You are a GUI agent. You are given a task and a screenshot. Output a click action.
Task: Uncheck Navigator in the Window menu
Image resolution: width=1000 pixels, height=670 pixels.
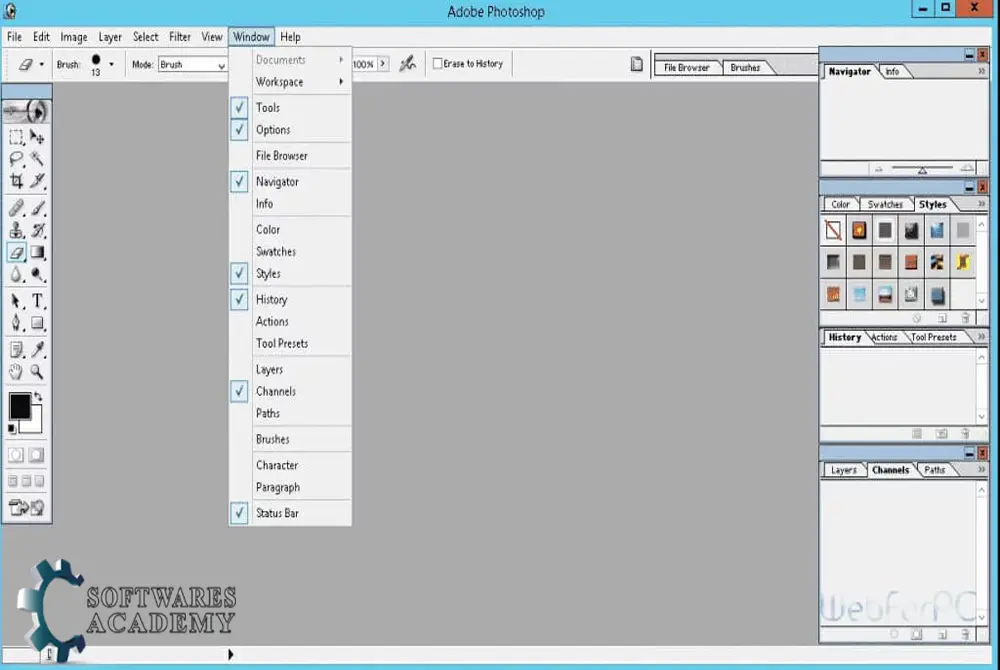239,182
